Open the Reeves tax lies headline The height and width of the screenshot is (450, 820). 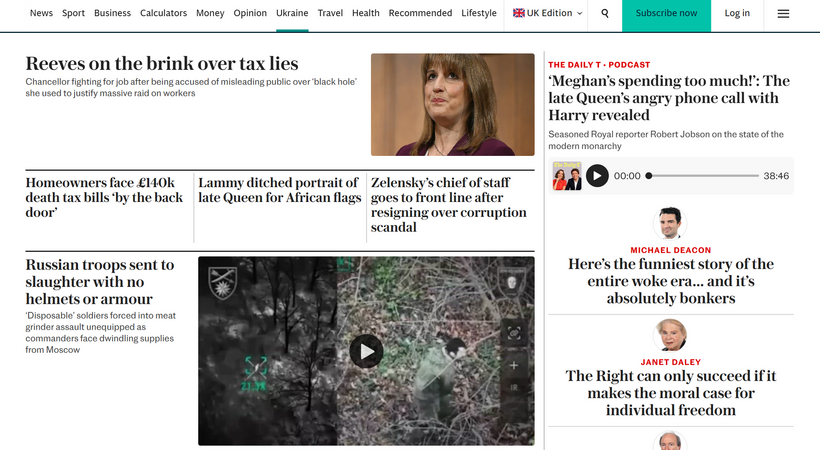click(x=162, y=63)
